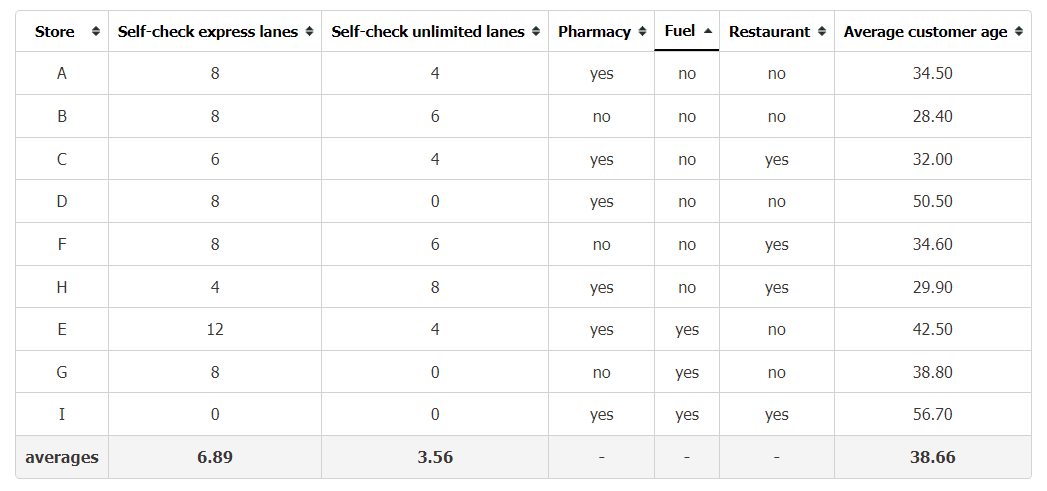This screenshot has width=1047, height=491.
Task: Click the averages row label
Action: (x=61, y=458)
